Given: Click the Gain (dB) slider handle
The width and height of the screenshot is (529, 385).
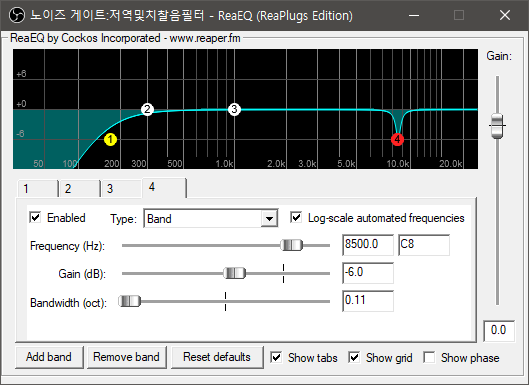Looking at the screenshot, I should [x=234, y=273].
